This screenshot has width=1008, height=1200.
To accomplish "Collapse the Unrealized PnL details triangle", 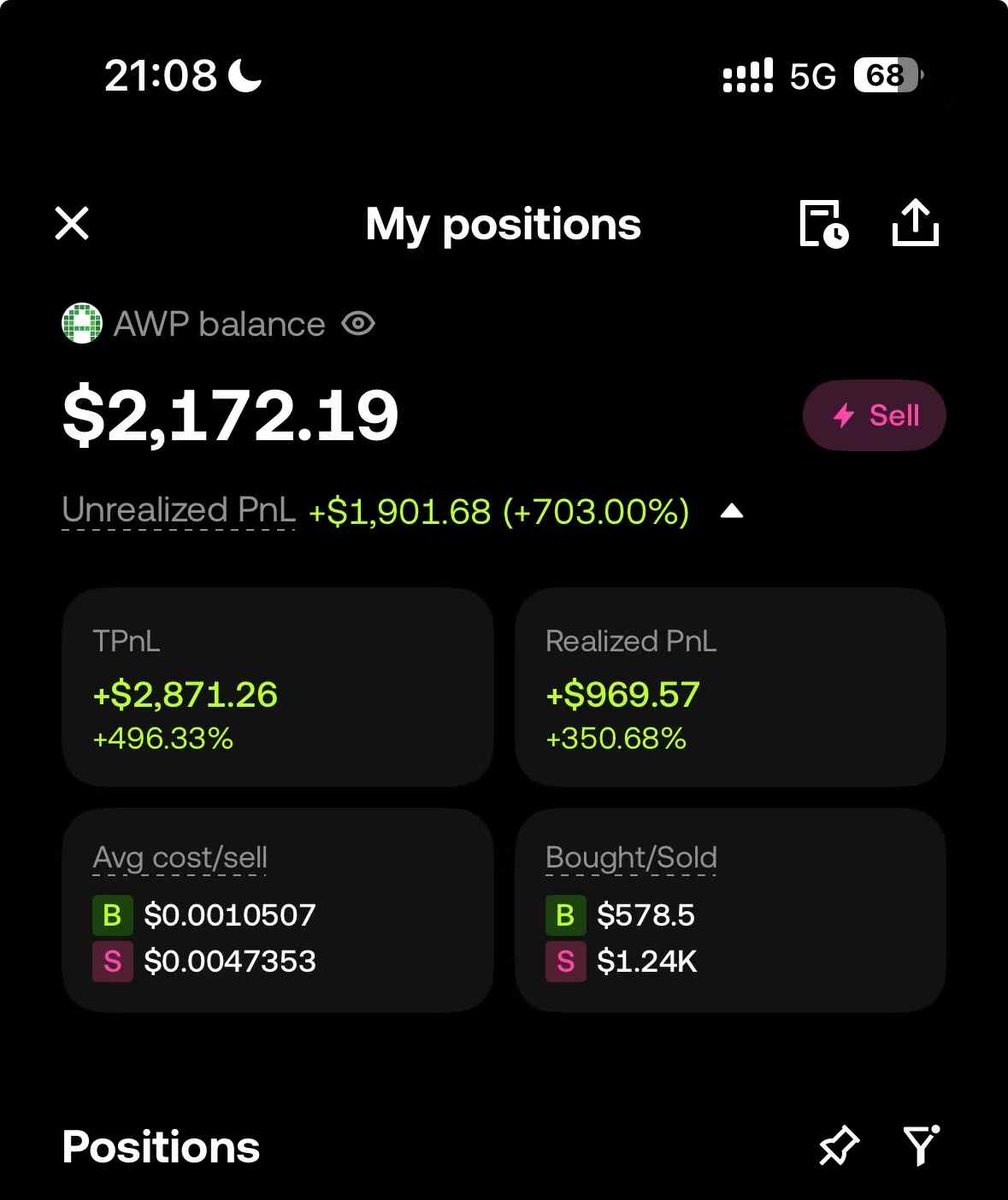I will 732,512.
